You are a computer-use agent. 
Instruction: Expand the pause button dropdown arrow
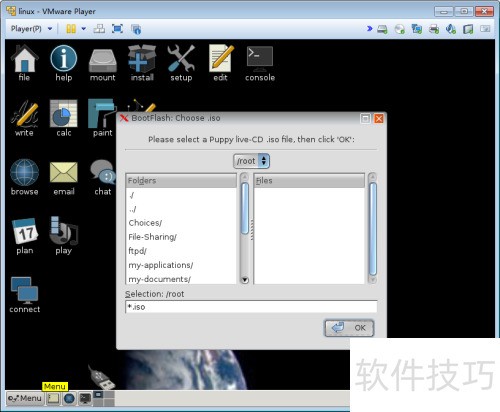click(84, 29)
